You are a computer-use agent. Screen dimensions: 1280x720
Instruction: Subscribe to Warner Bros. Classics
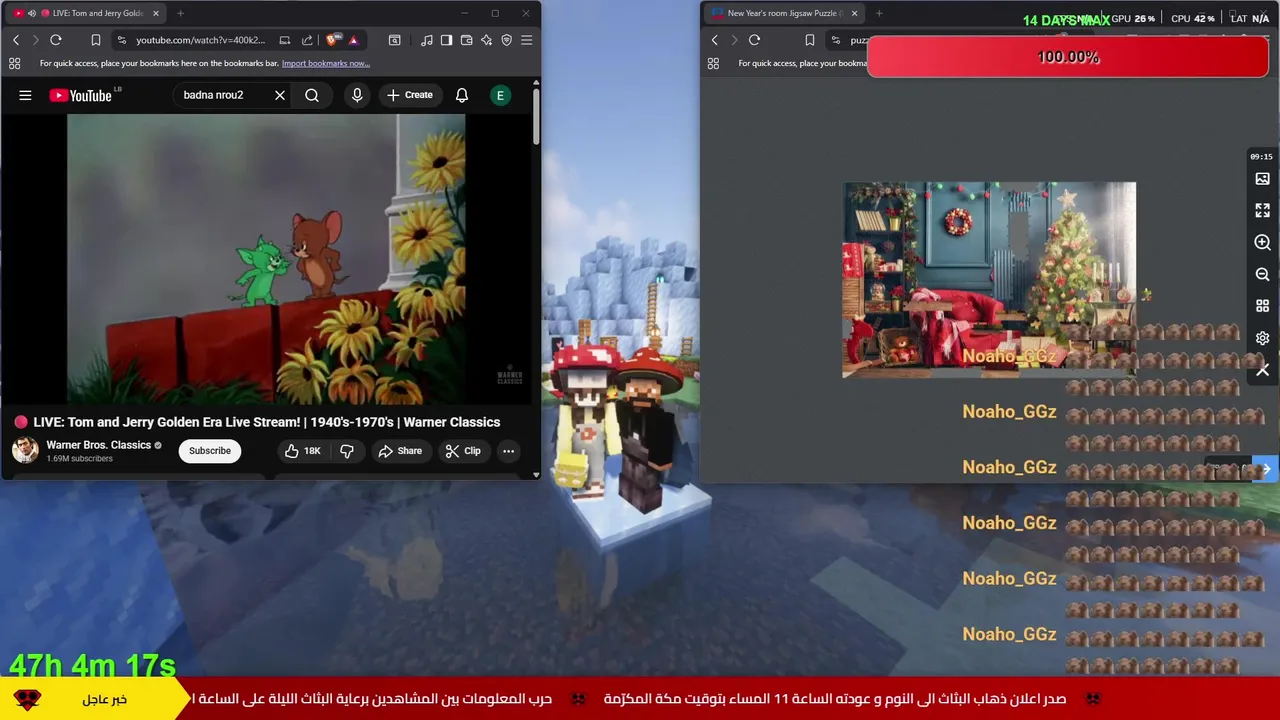pos(210,451)
